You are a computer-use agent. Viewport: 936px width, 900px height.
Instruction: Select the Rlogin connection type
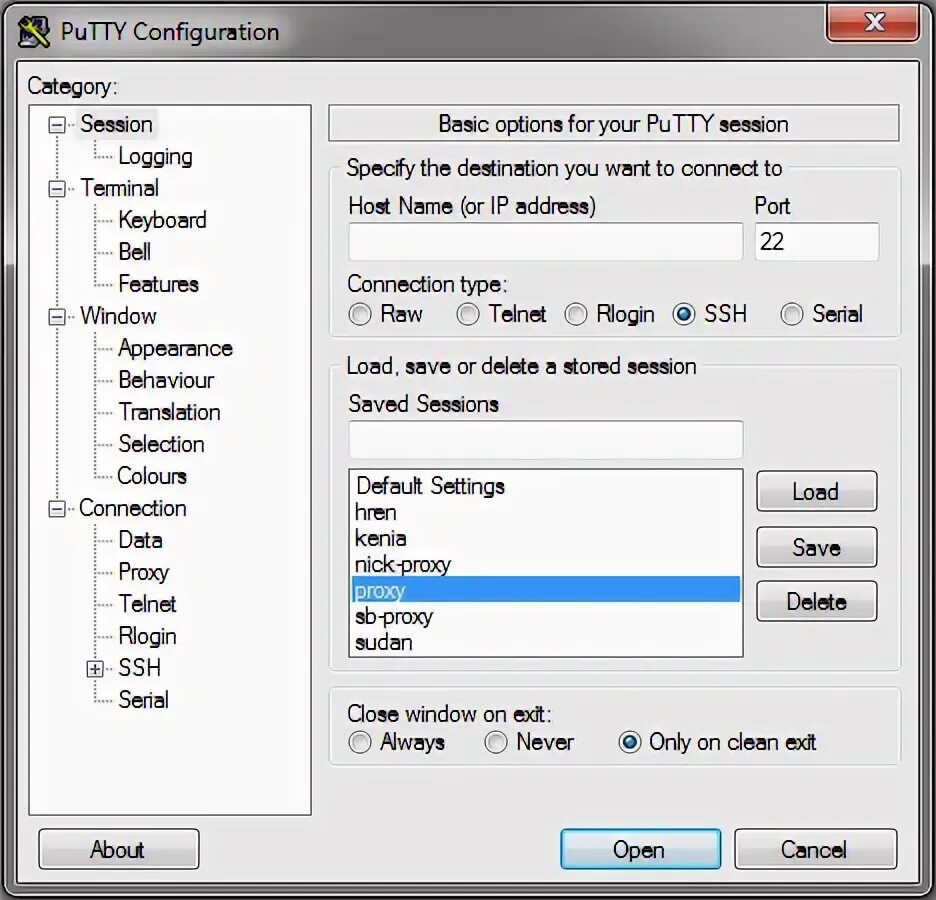pyautogui.click(x=576, y=314)
